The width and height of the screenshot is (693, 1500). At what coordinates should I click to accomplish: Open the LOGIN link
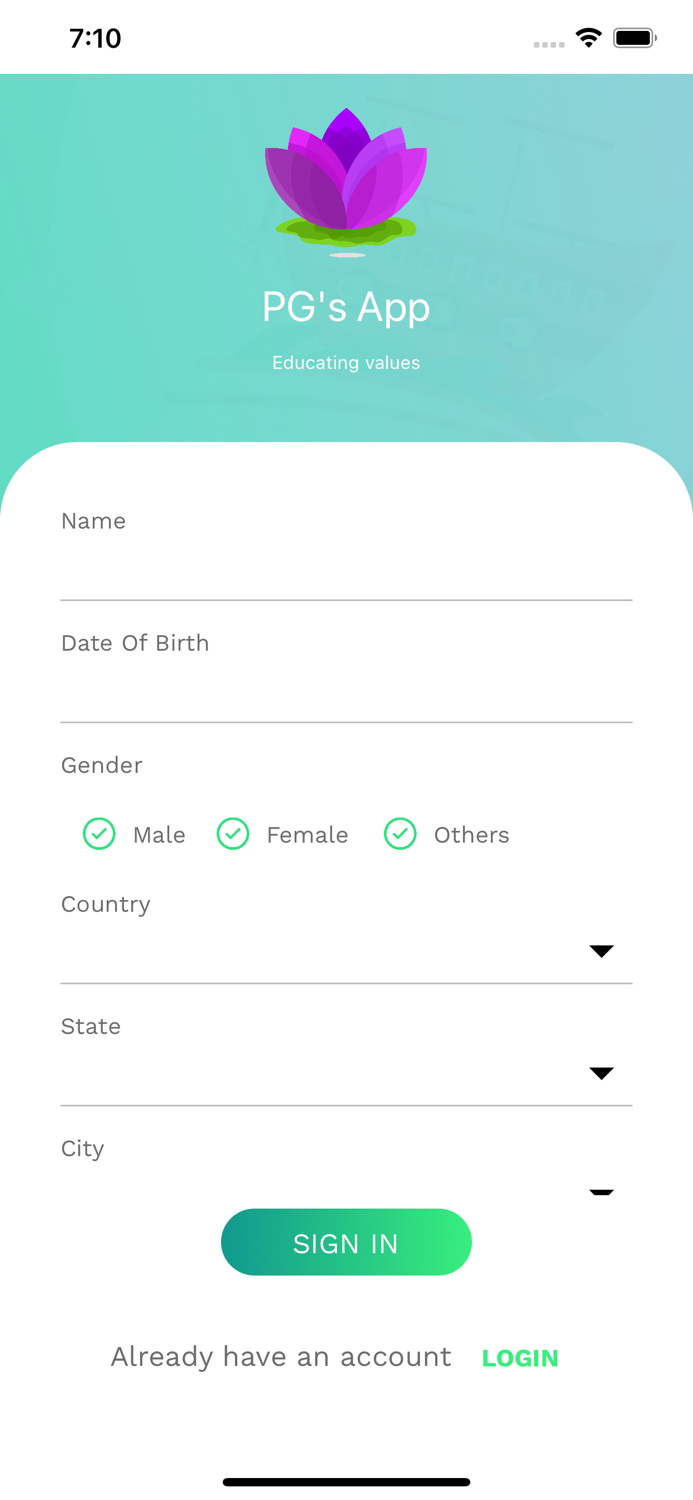(520, 1357)
